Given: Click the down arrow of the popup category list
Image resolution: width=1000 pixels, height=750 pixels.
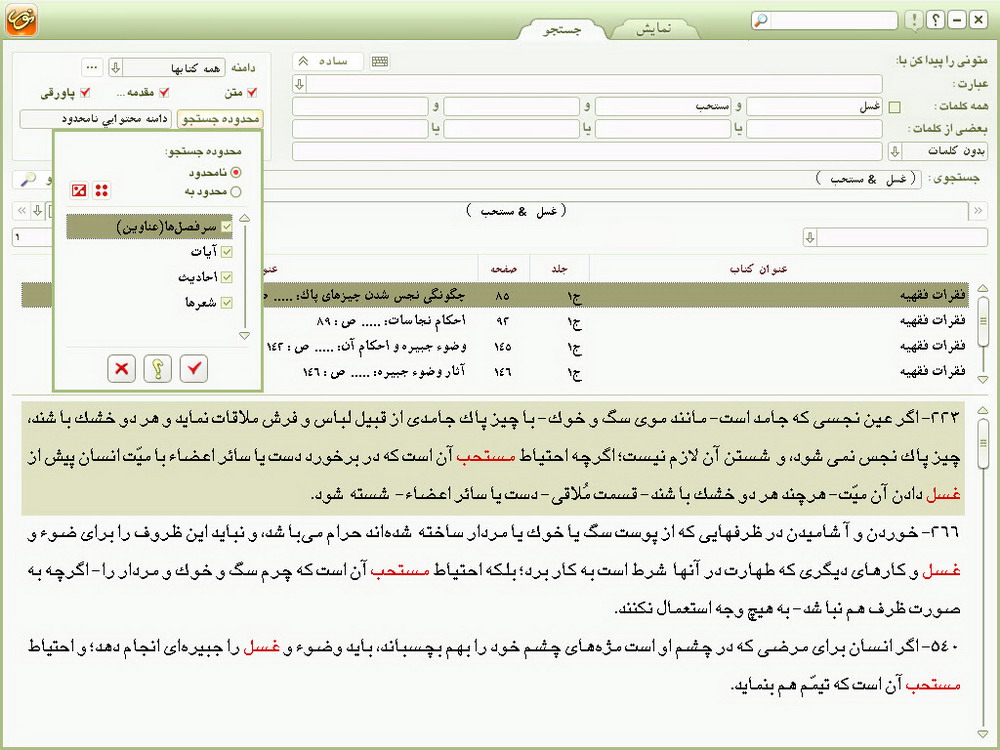Looking at the screenshot, I should click(244, 335).
